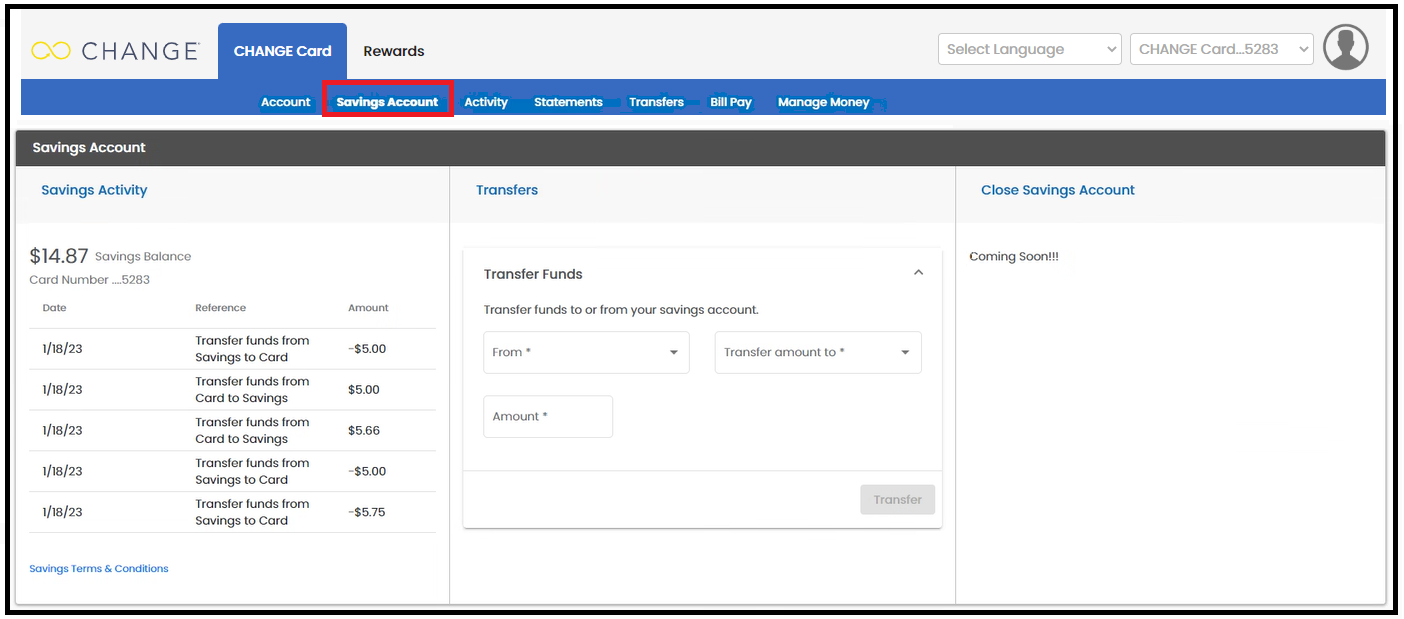Expand the From account dropdown
Image resolution: width=1404 pixels, height=619 pixels.
click(x=586, y=352)
